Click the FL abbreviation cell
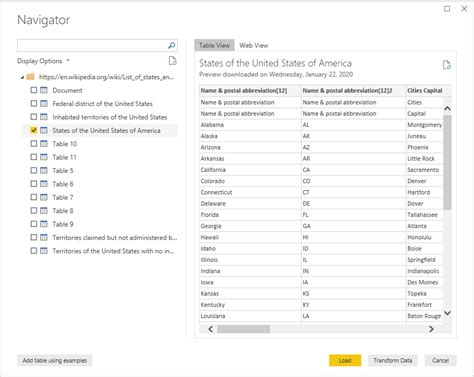474x377 pixels. pos(354,215)
